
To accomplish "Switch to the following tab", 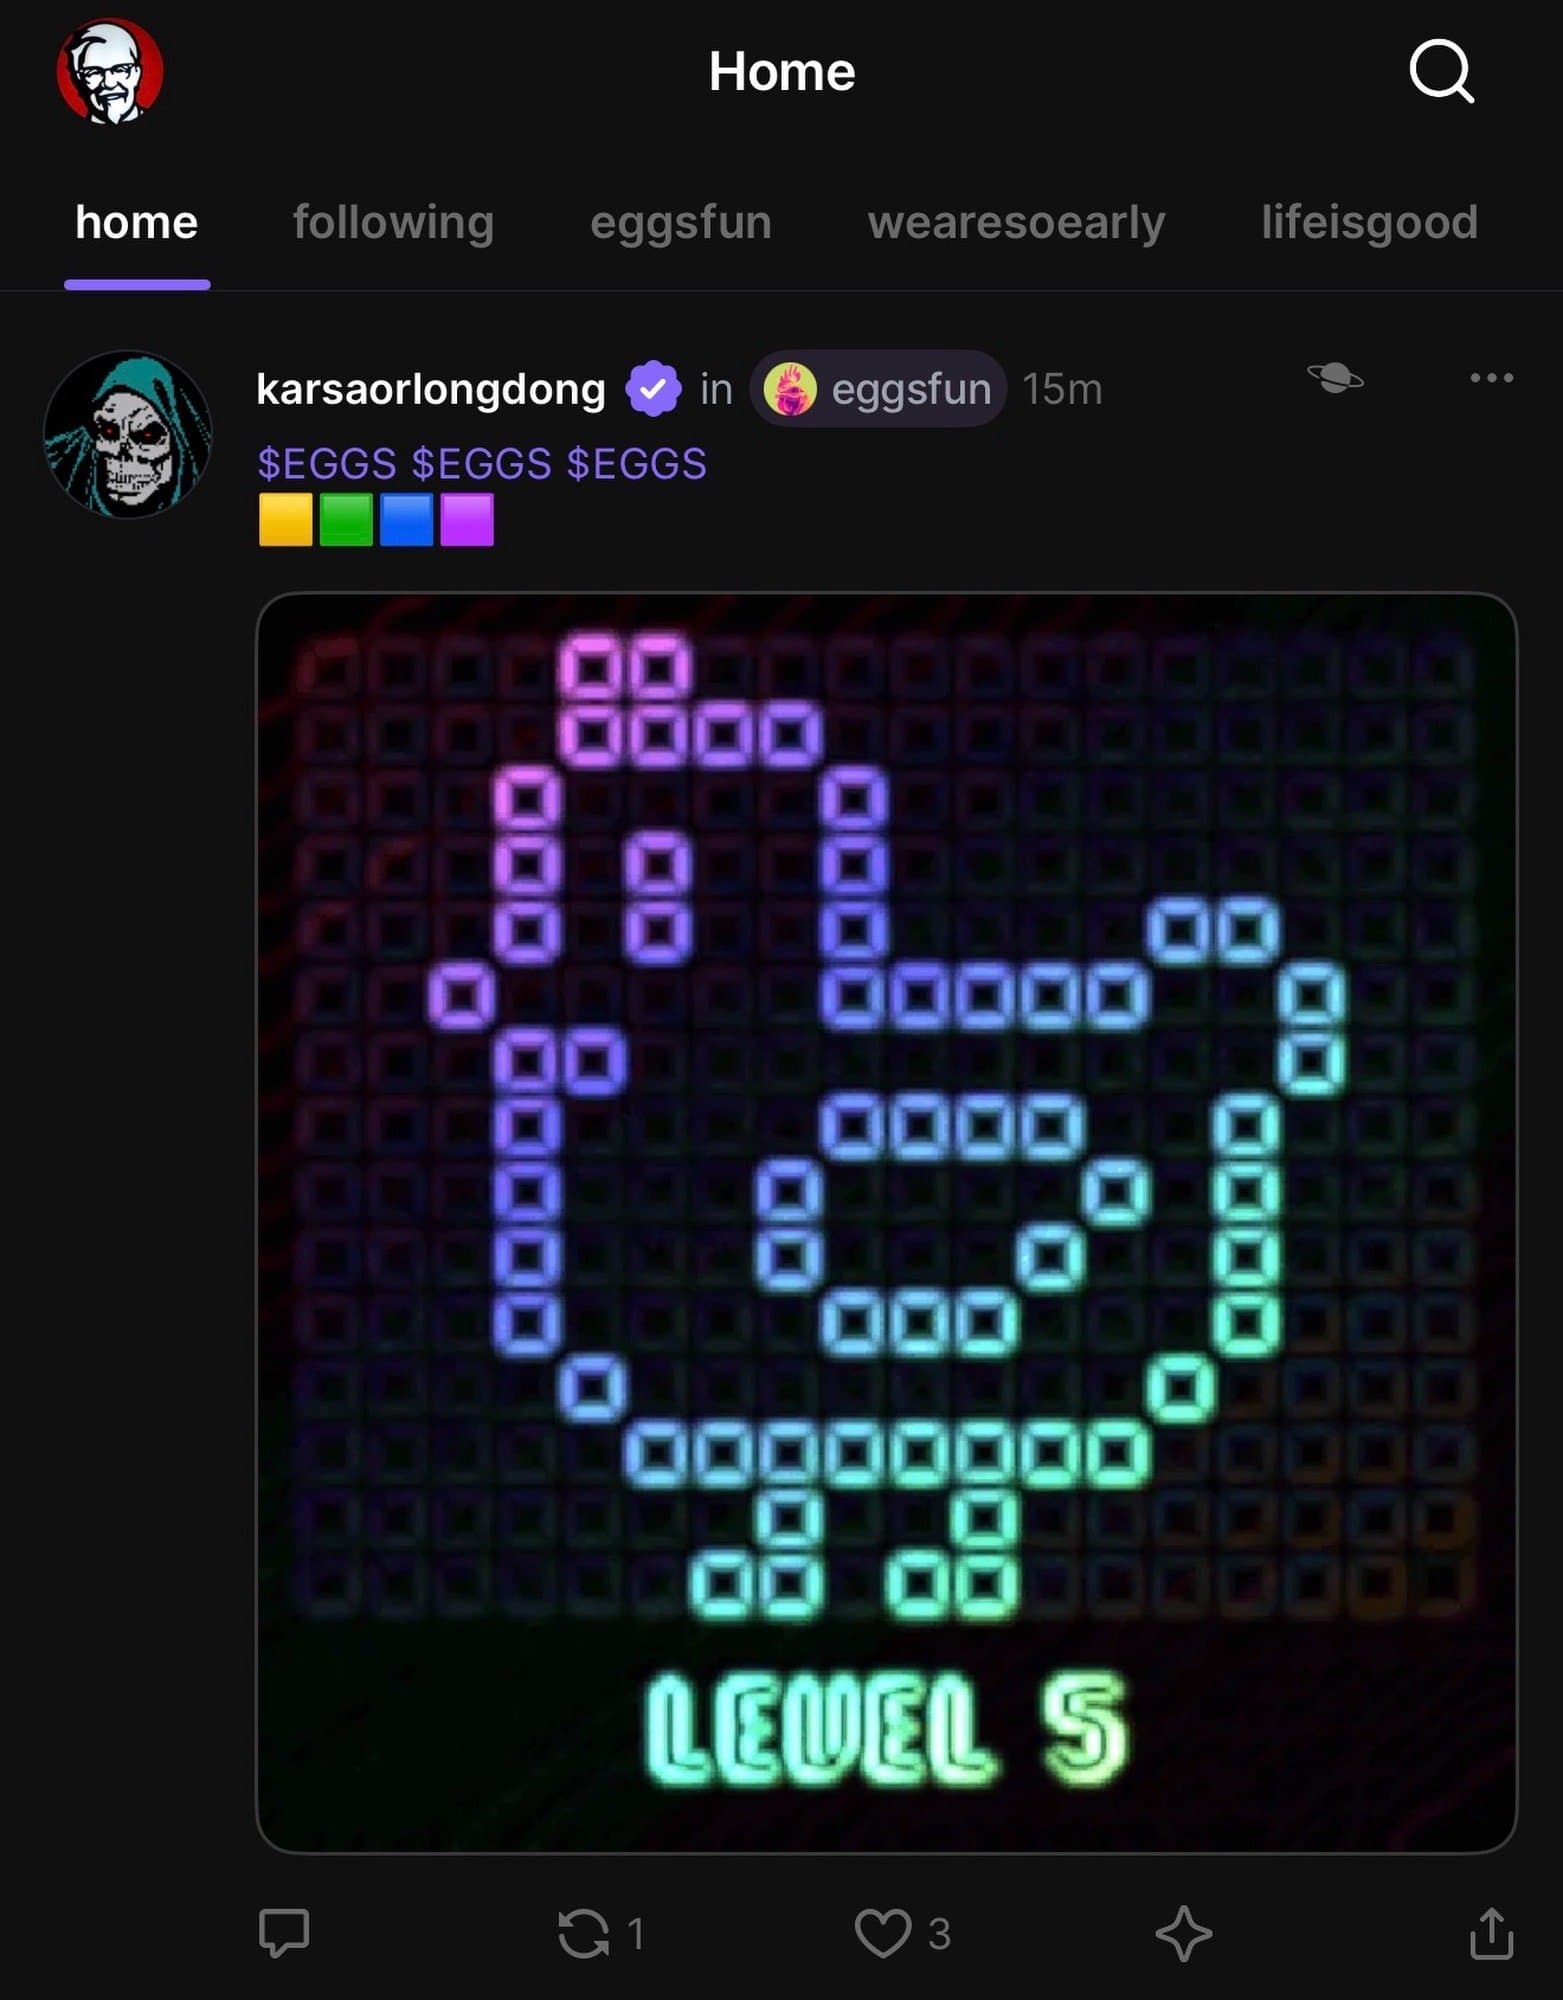I will (x=393, y=222).
